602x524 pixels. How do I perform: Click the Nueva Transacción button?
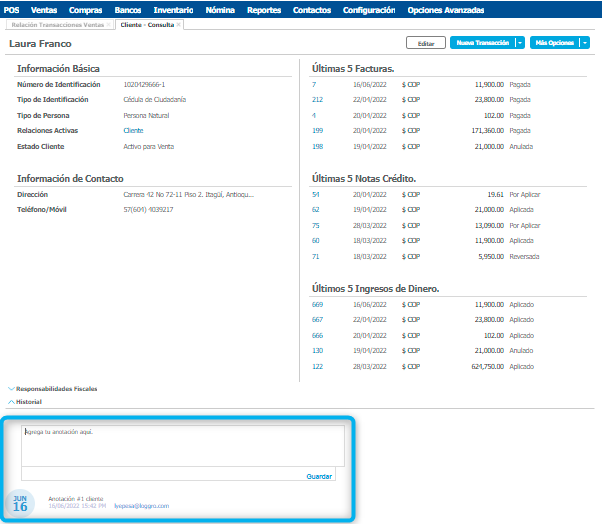pyautogui.click(x=482, y=43)
